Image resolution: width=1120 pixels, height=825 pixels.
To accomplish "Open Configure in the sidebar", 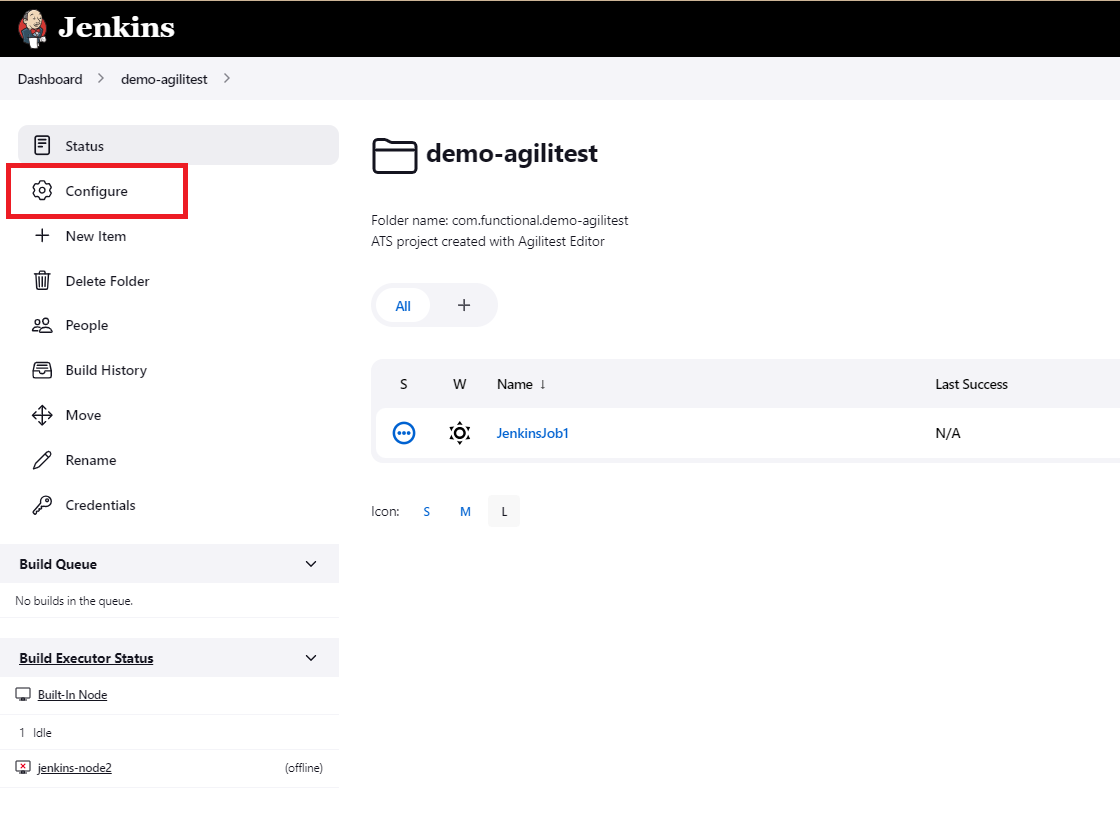I will (97, 191).
